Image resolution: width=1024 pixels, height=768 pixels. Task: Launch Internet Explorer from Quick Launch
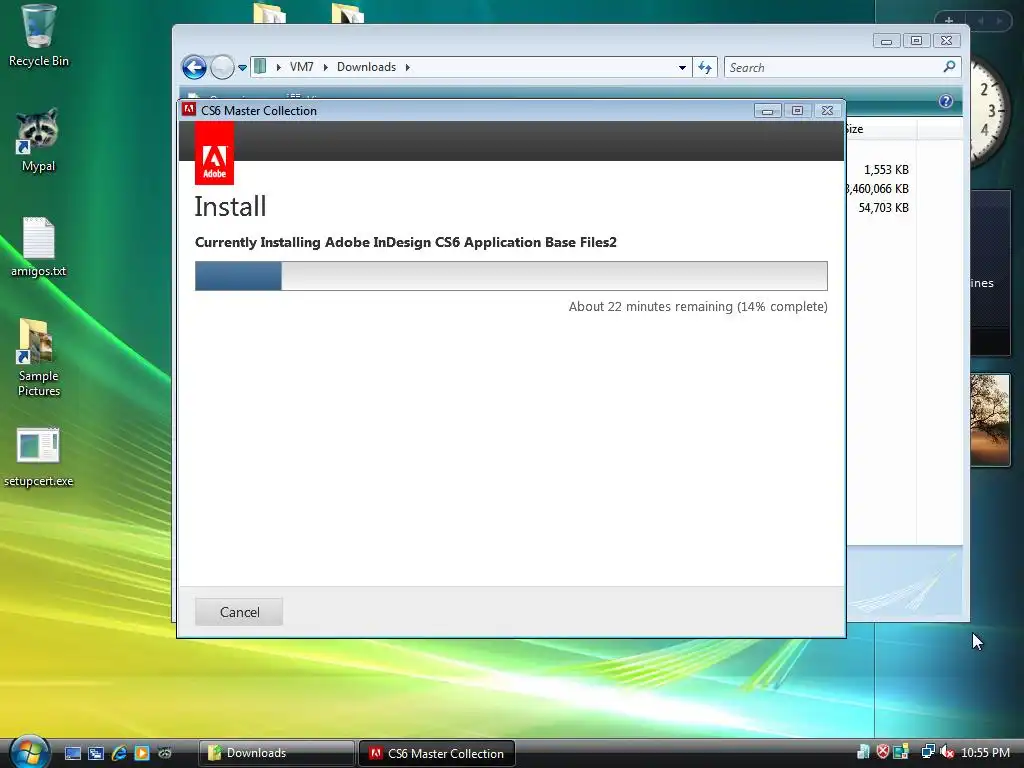pos(119,753)
